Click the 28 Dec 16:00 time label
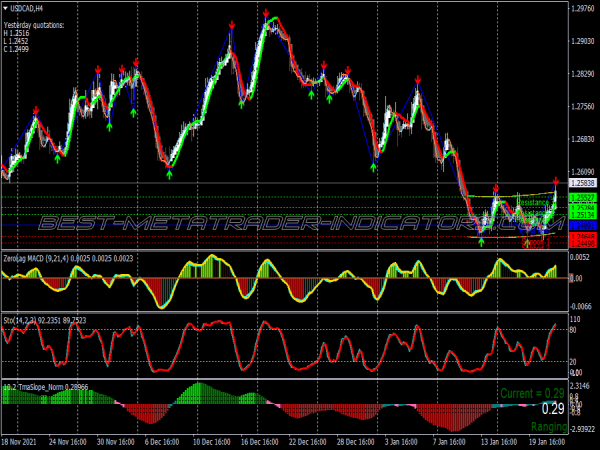Image resolution: width=600 pixels, height=450 pixels. [355, 442]
